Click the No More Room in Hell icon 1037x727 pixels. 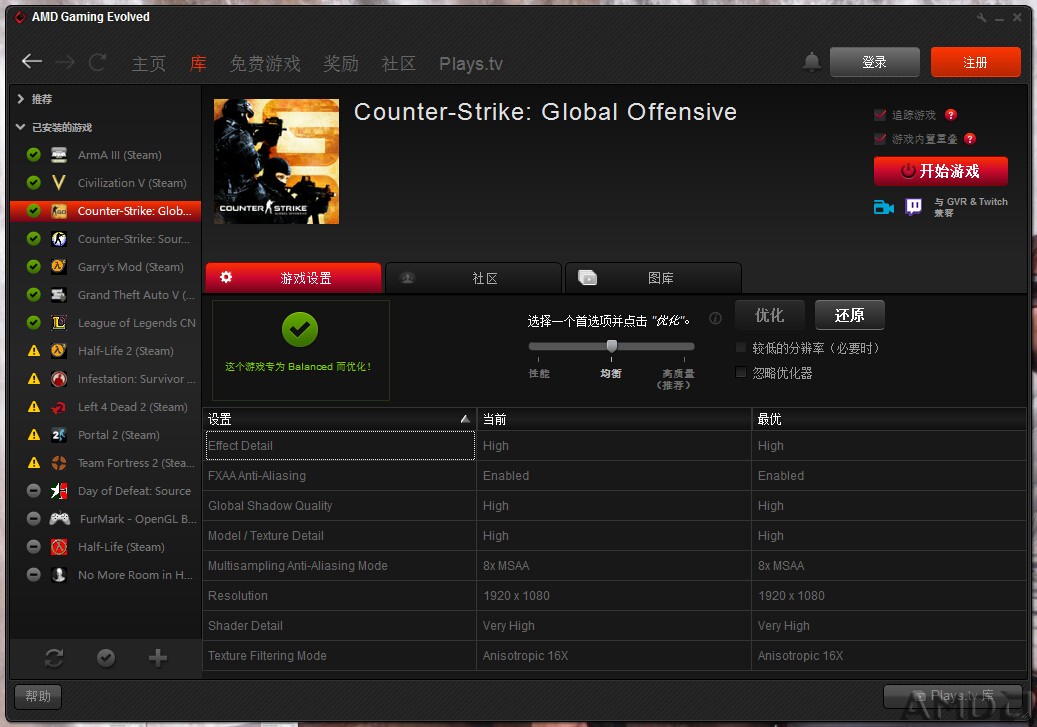(x=59, y=575)
